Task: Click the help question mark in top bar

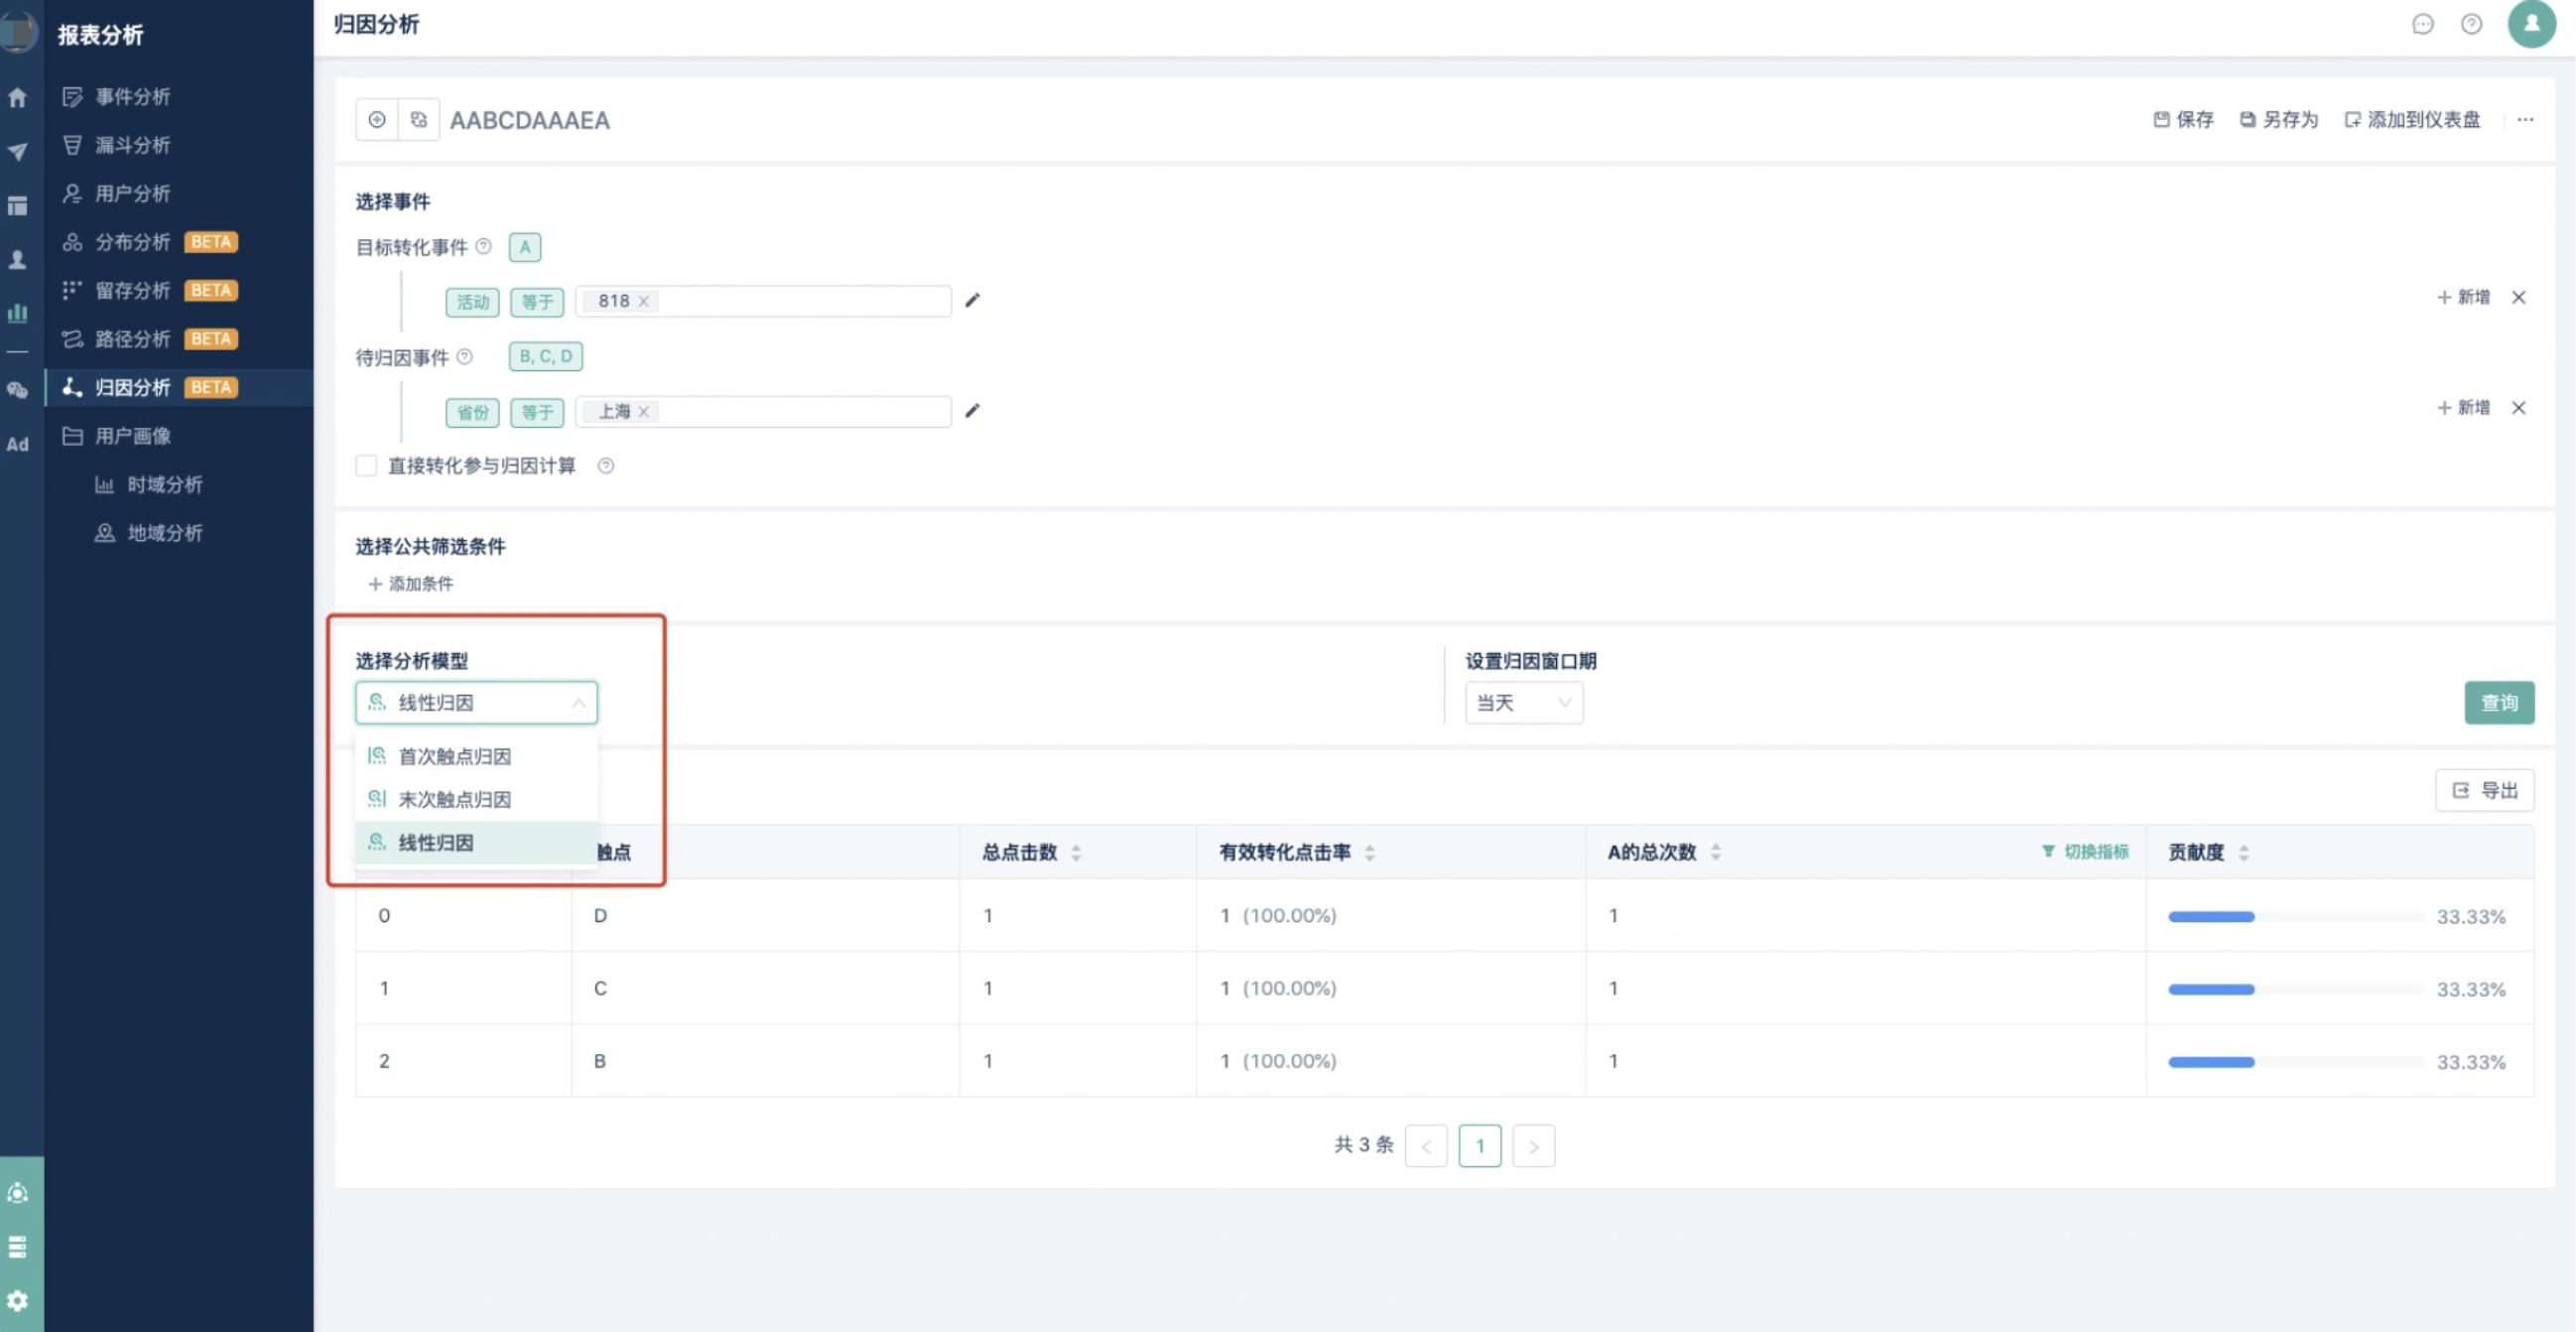Action: [2471, 24]
